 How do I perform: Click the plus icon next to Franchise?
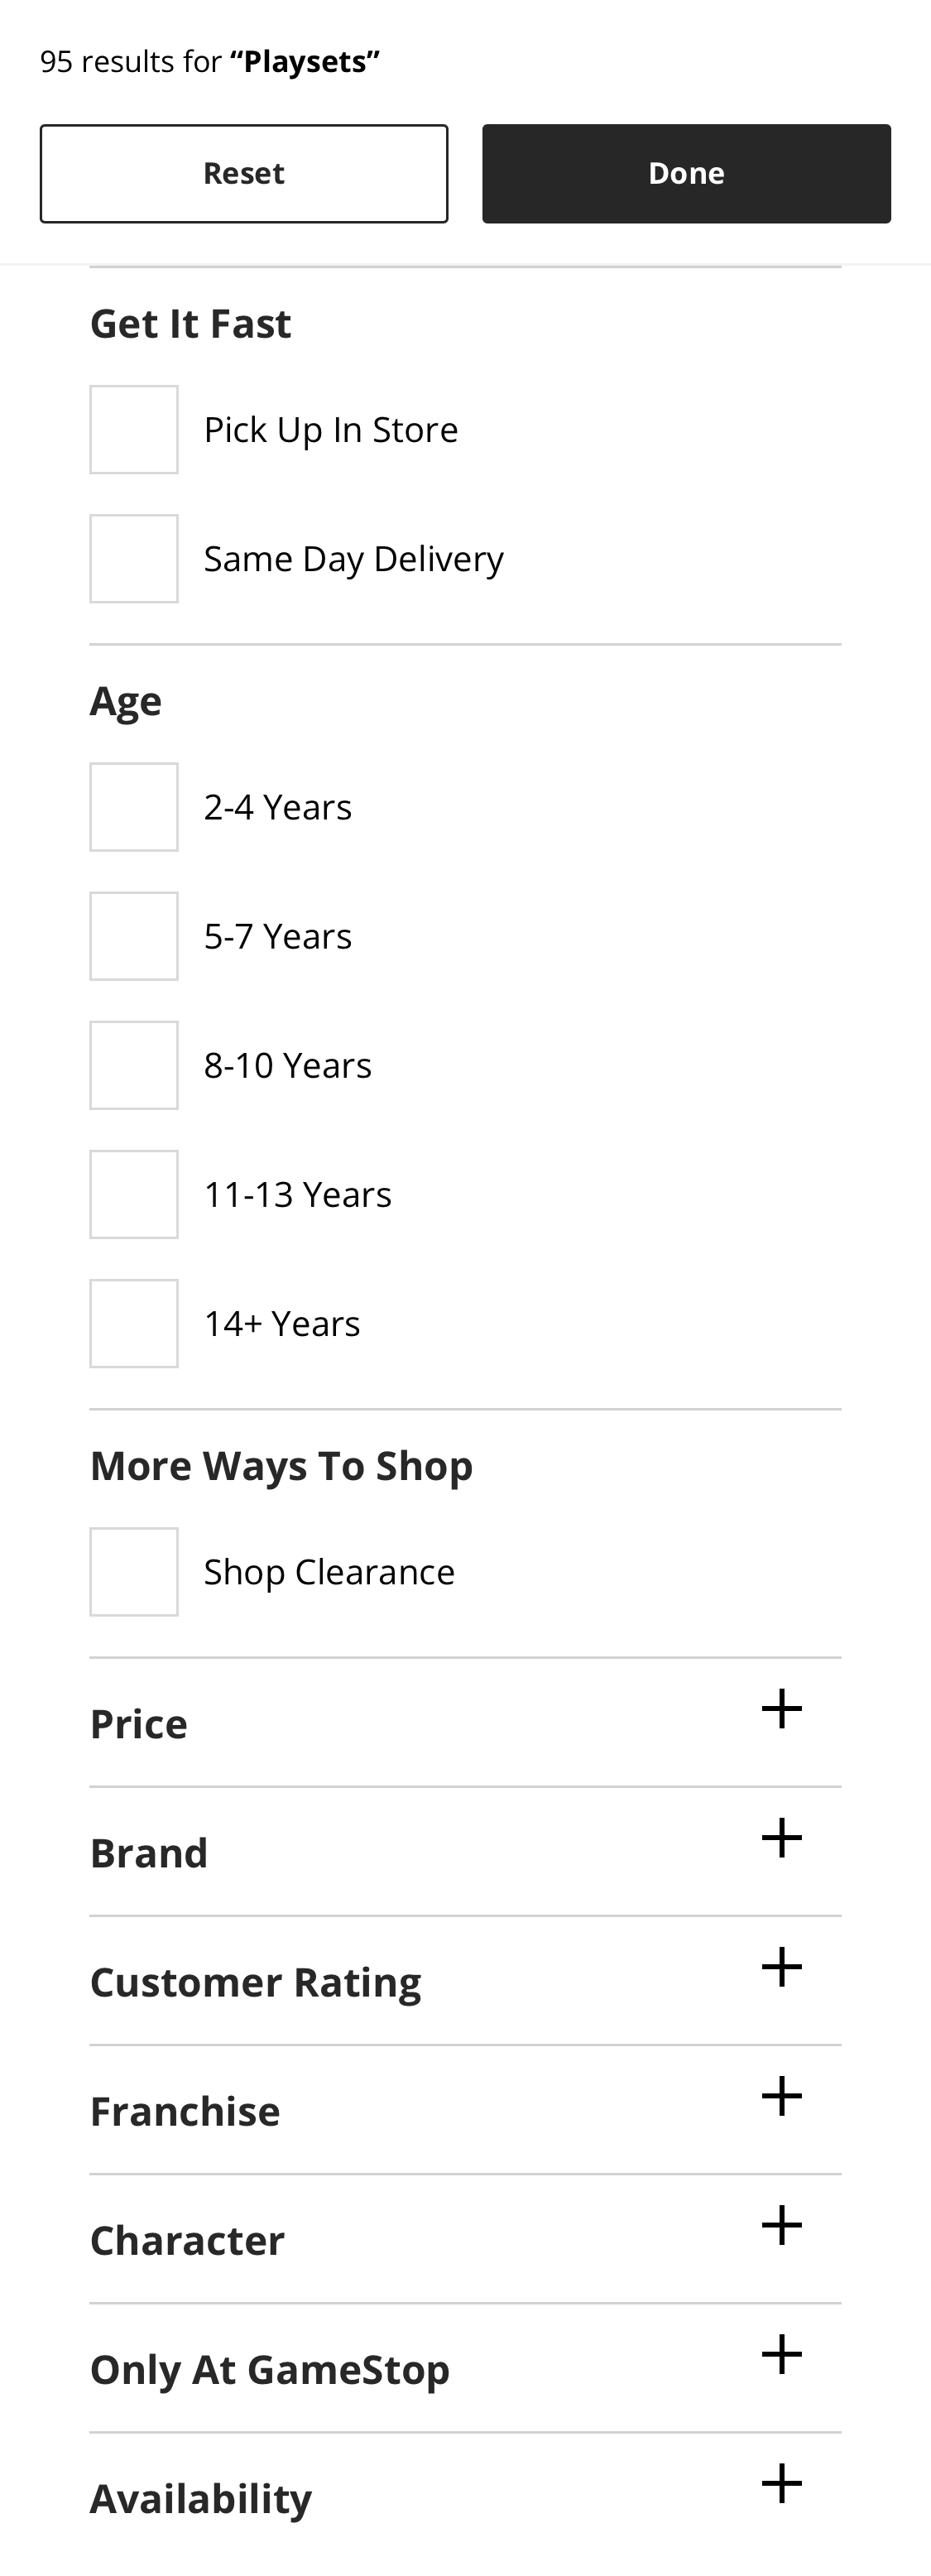tap(781, 2096)
